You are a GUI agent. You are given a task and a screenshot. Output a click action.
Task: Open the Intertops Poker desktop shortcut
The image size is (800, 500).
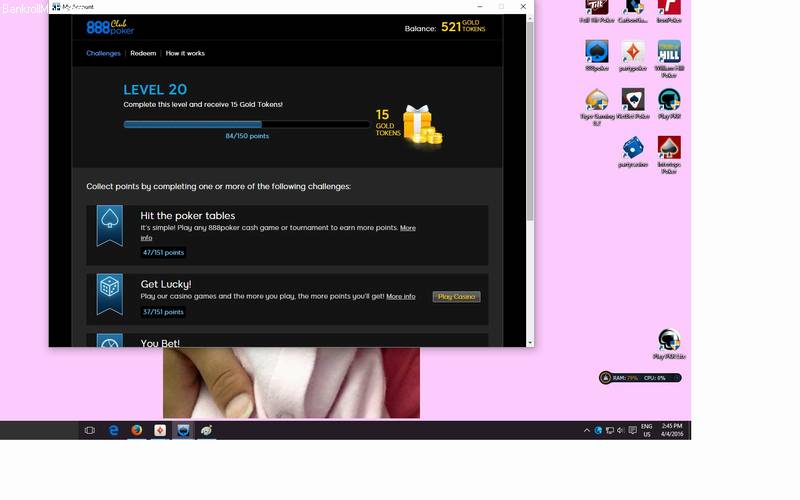669,155
